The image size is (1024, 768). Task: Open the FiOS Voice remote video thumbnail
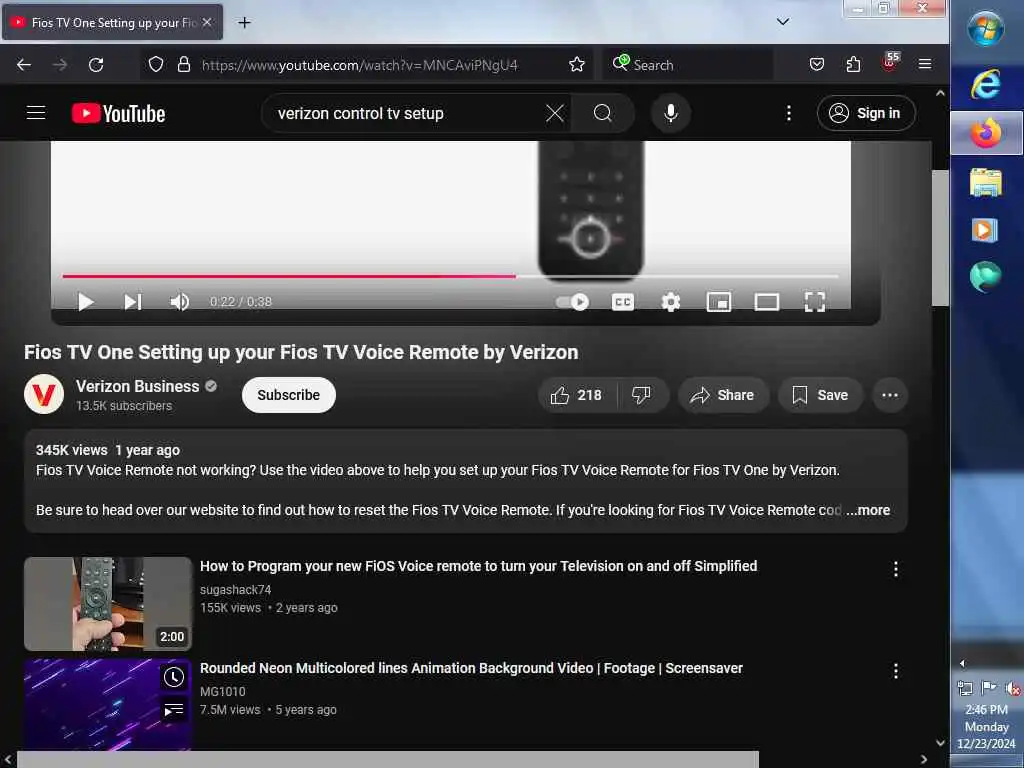(108, 604)
